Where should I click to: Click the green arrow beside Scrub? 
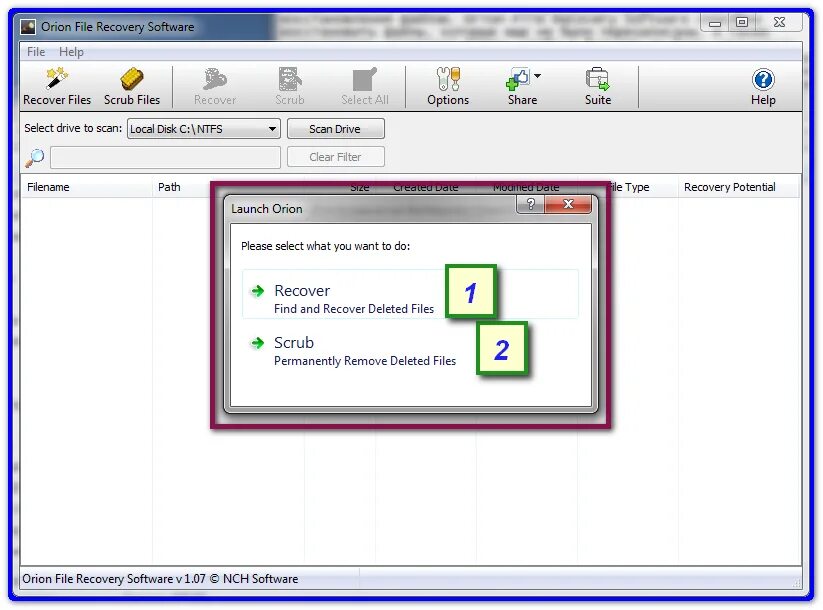coord(258,343)
